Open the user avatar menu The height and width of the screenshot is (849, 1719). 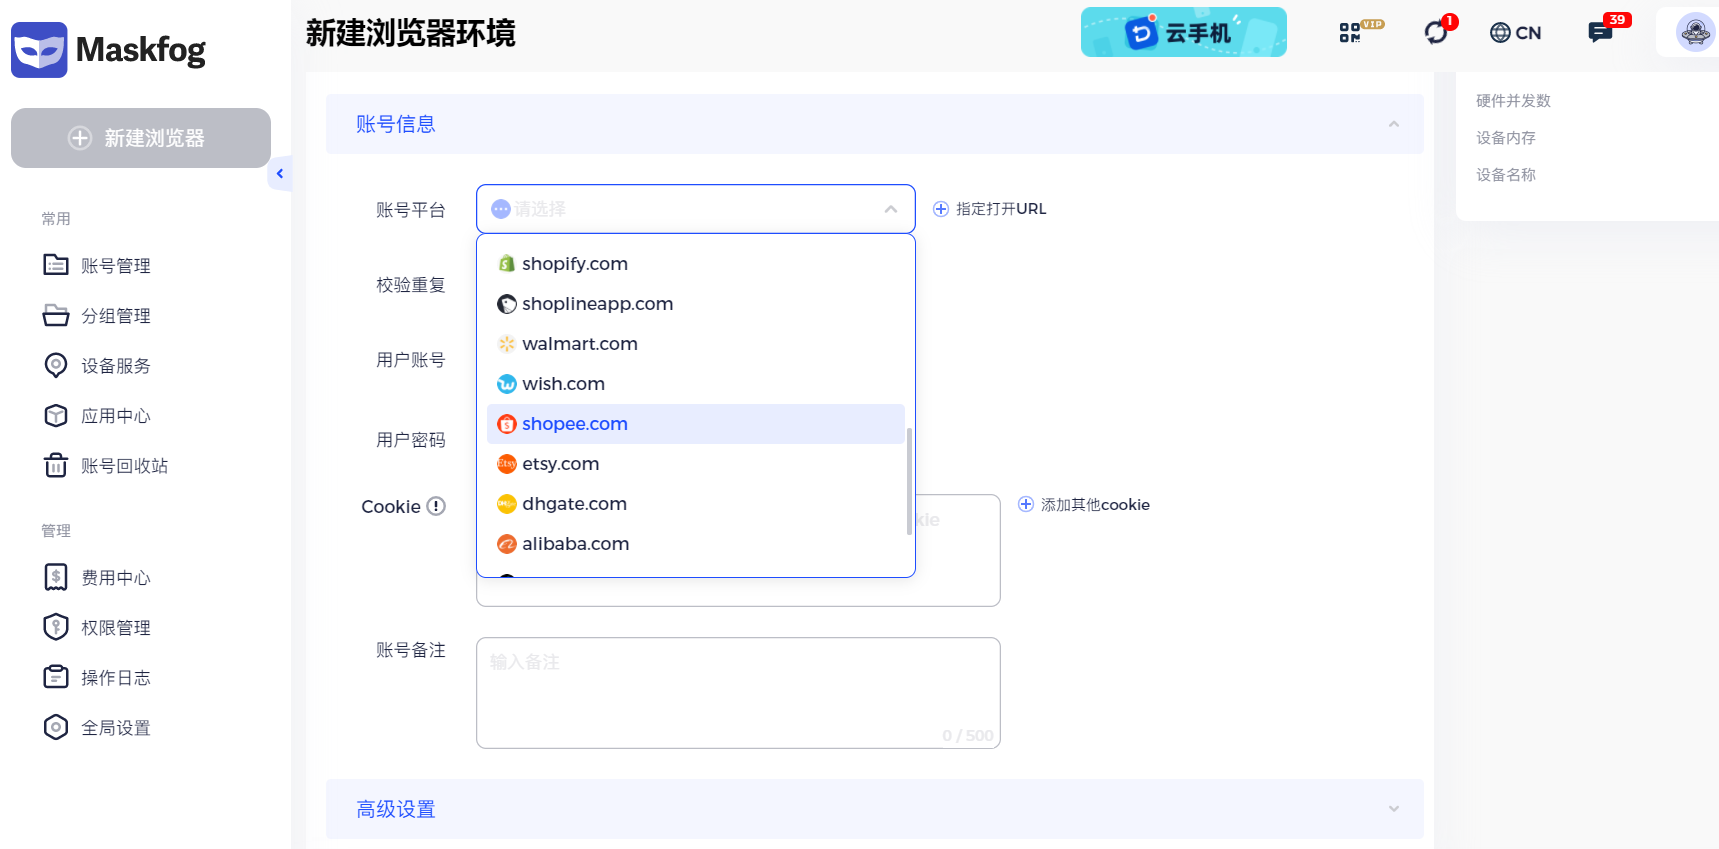click(x=1695, y=32)
